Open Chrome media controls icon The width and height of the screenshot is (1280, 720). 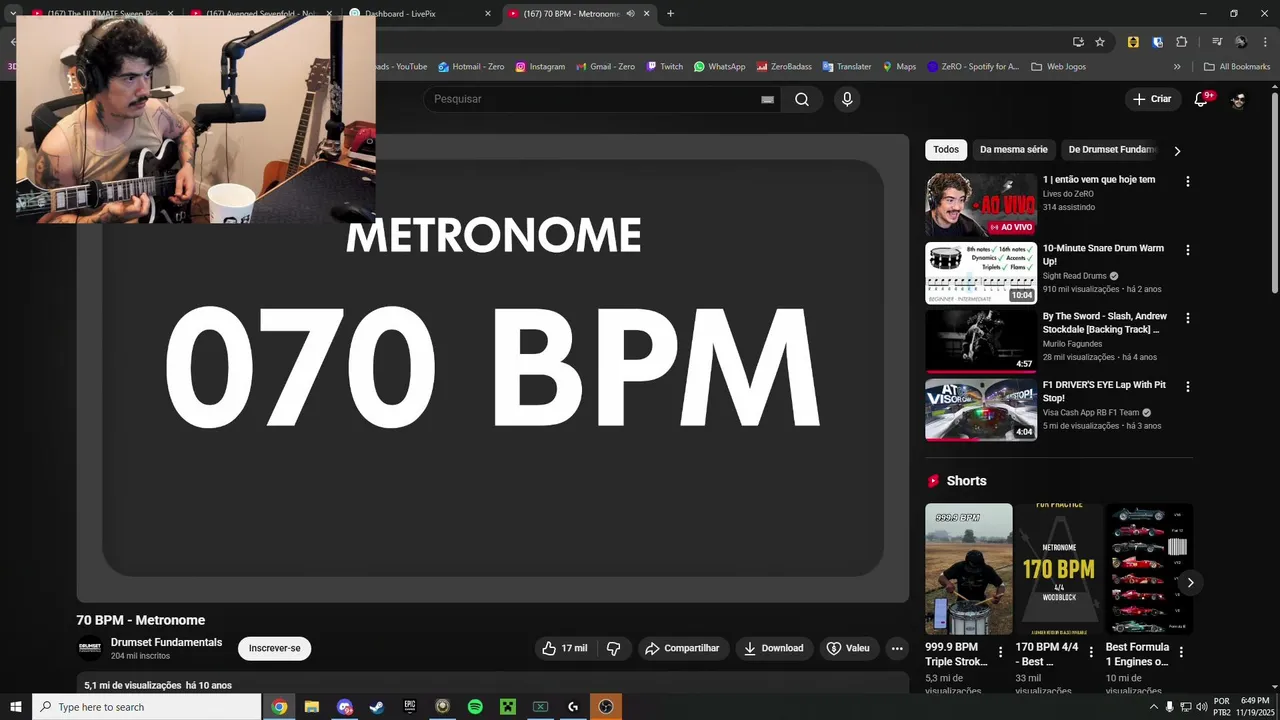1217,42
